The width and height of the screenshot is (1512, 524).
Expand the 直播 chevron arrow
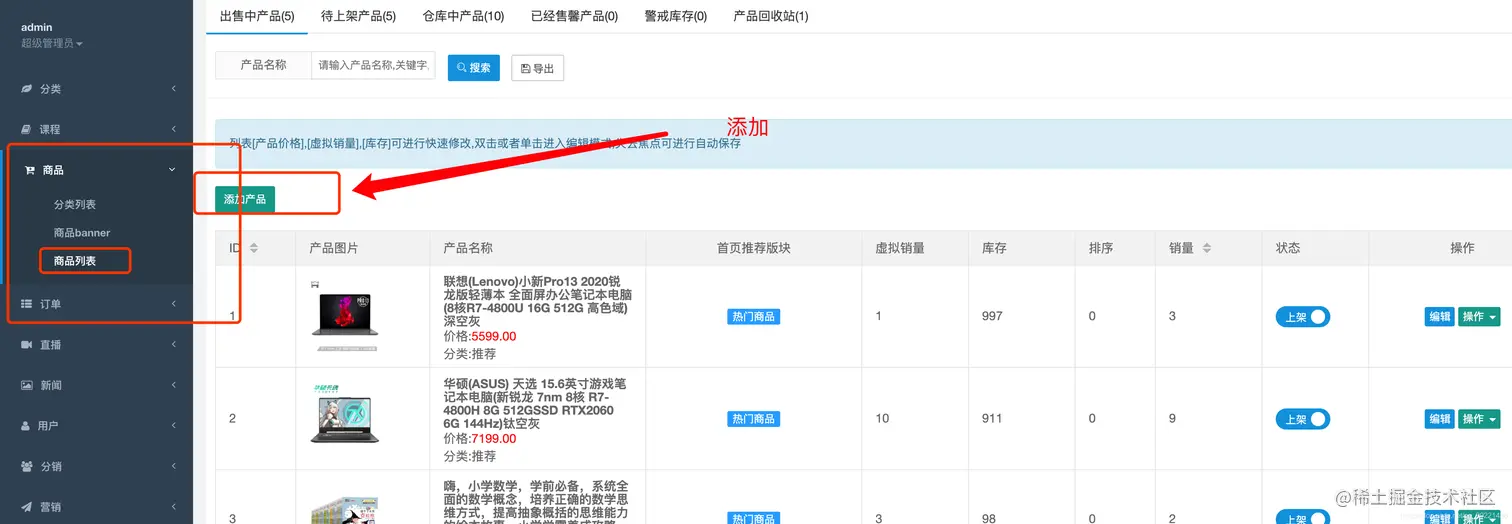pyautogui.click(x=173, y=344)
